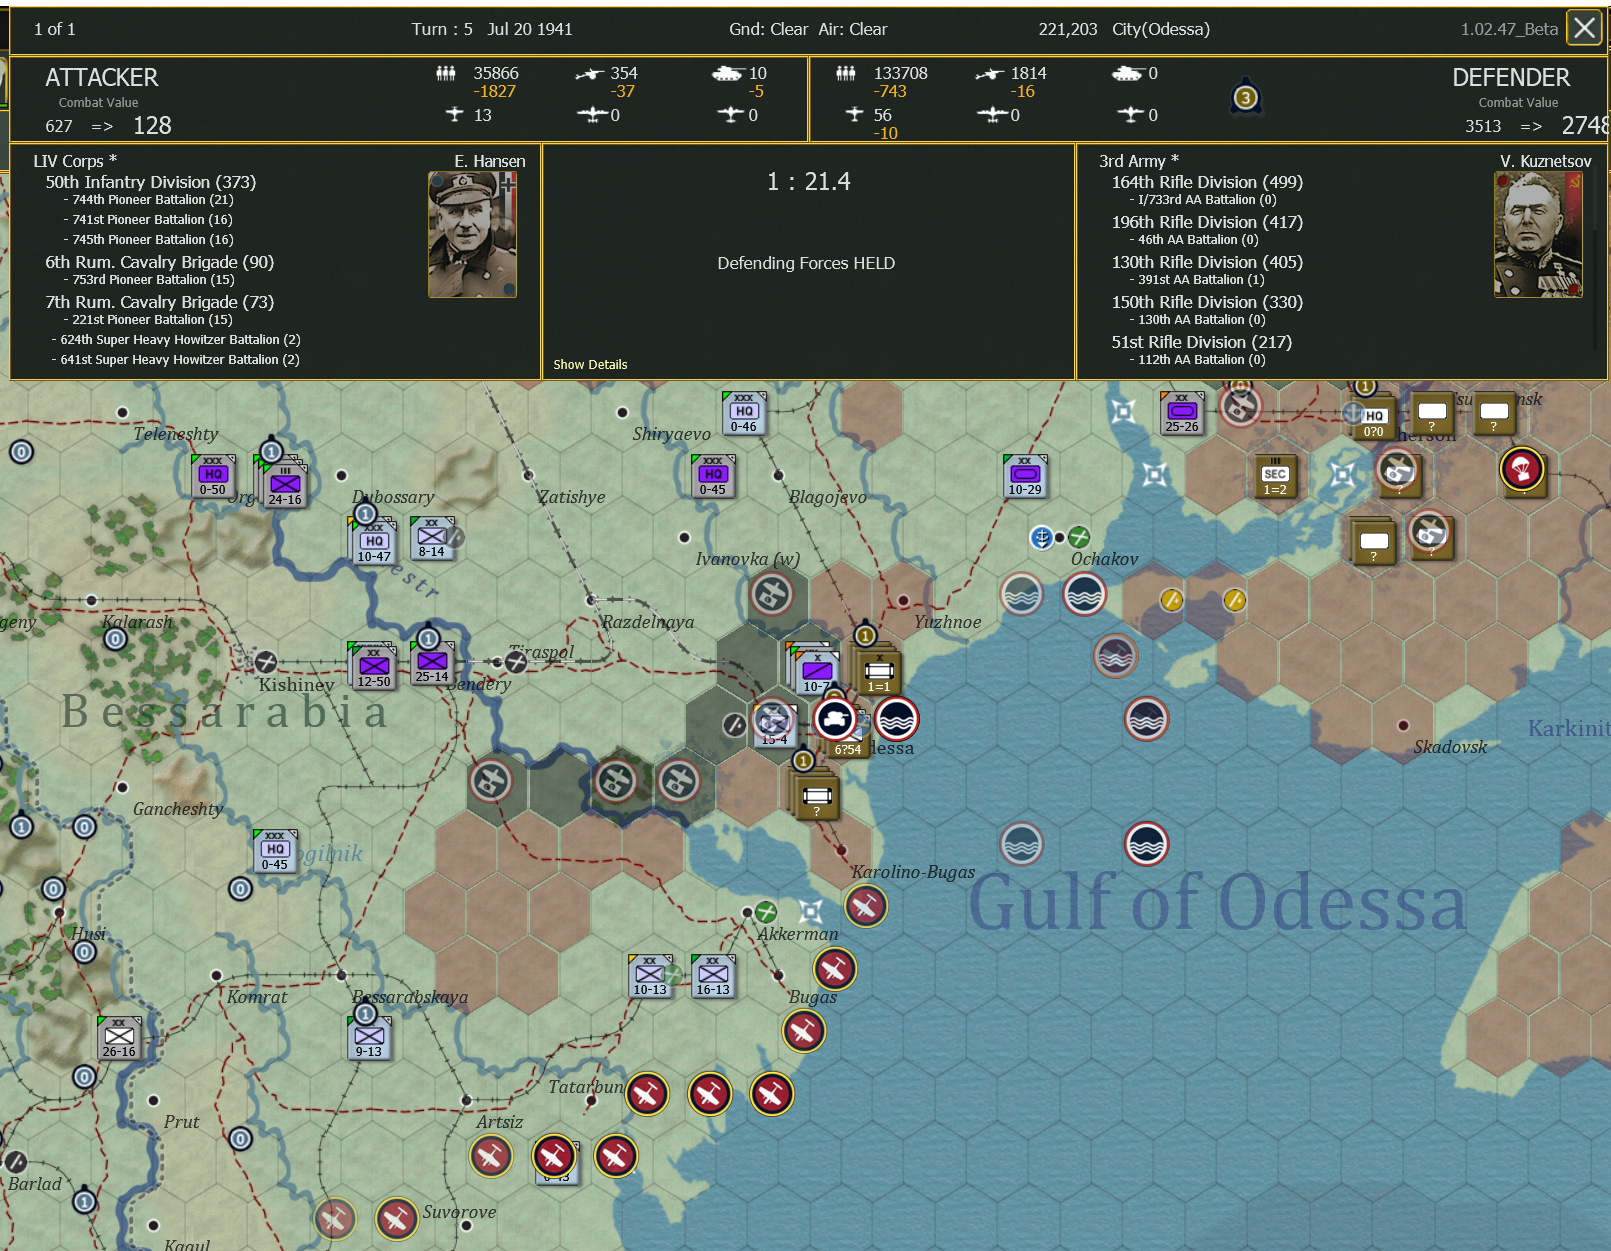Click the LIV Corps header

point(75,161)
